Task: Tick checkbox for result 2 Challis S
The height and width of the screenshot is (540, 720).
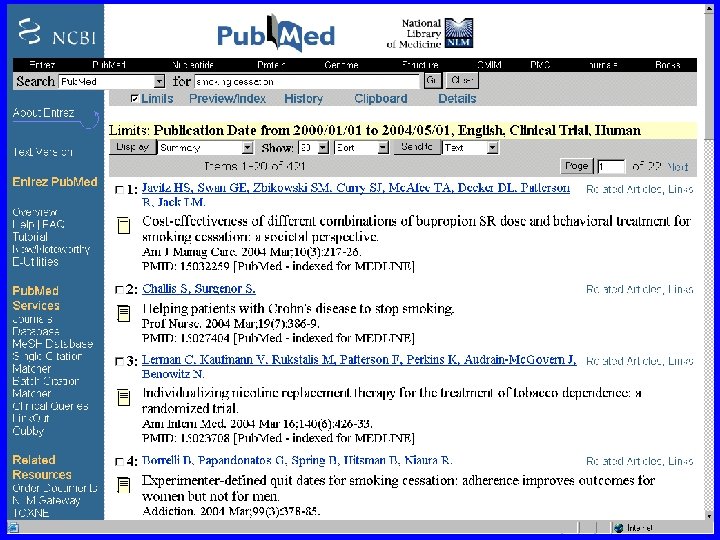Action: pyautogui.click(x=119, y=290)
